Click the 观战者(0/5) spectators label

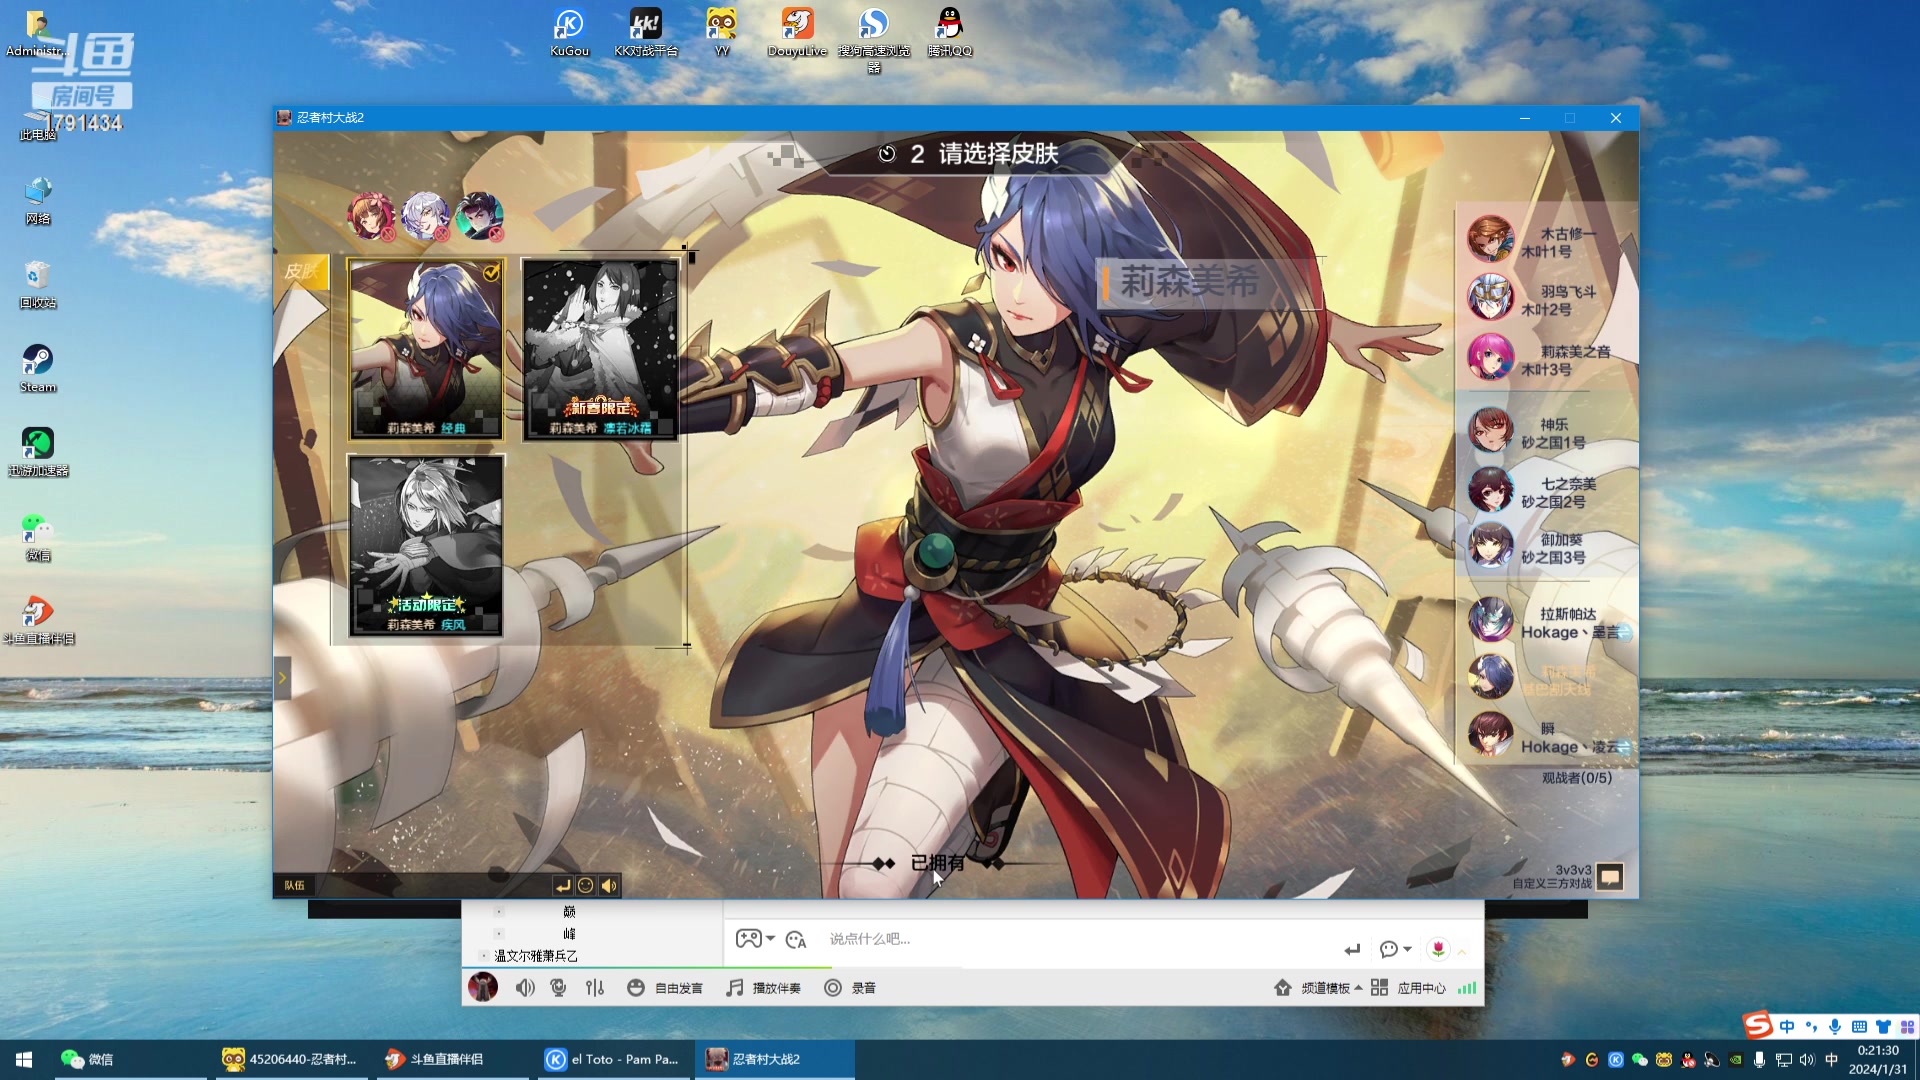pos(1576,778)
